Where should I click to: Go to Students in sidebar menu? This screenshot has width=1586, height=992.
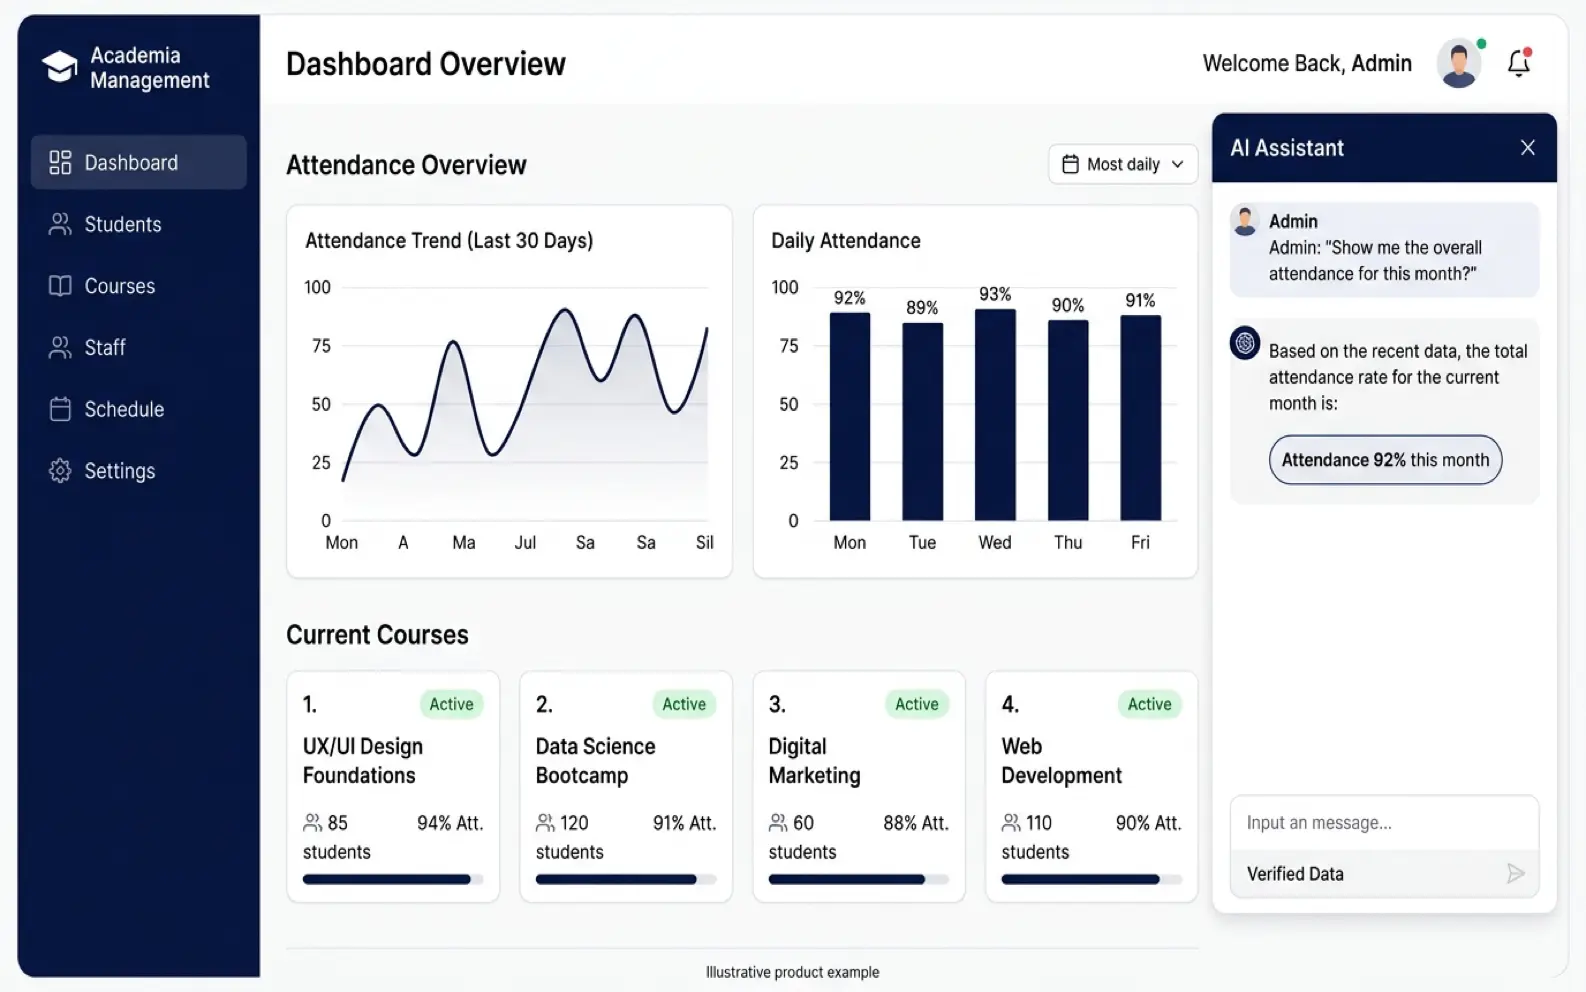coord(139,224)
